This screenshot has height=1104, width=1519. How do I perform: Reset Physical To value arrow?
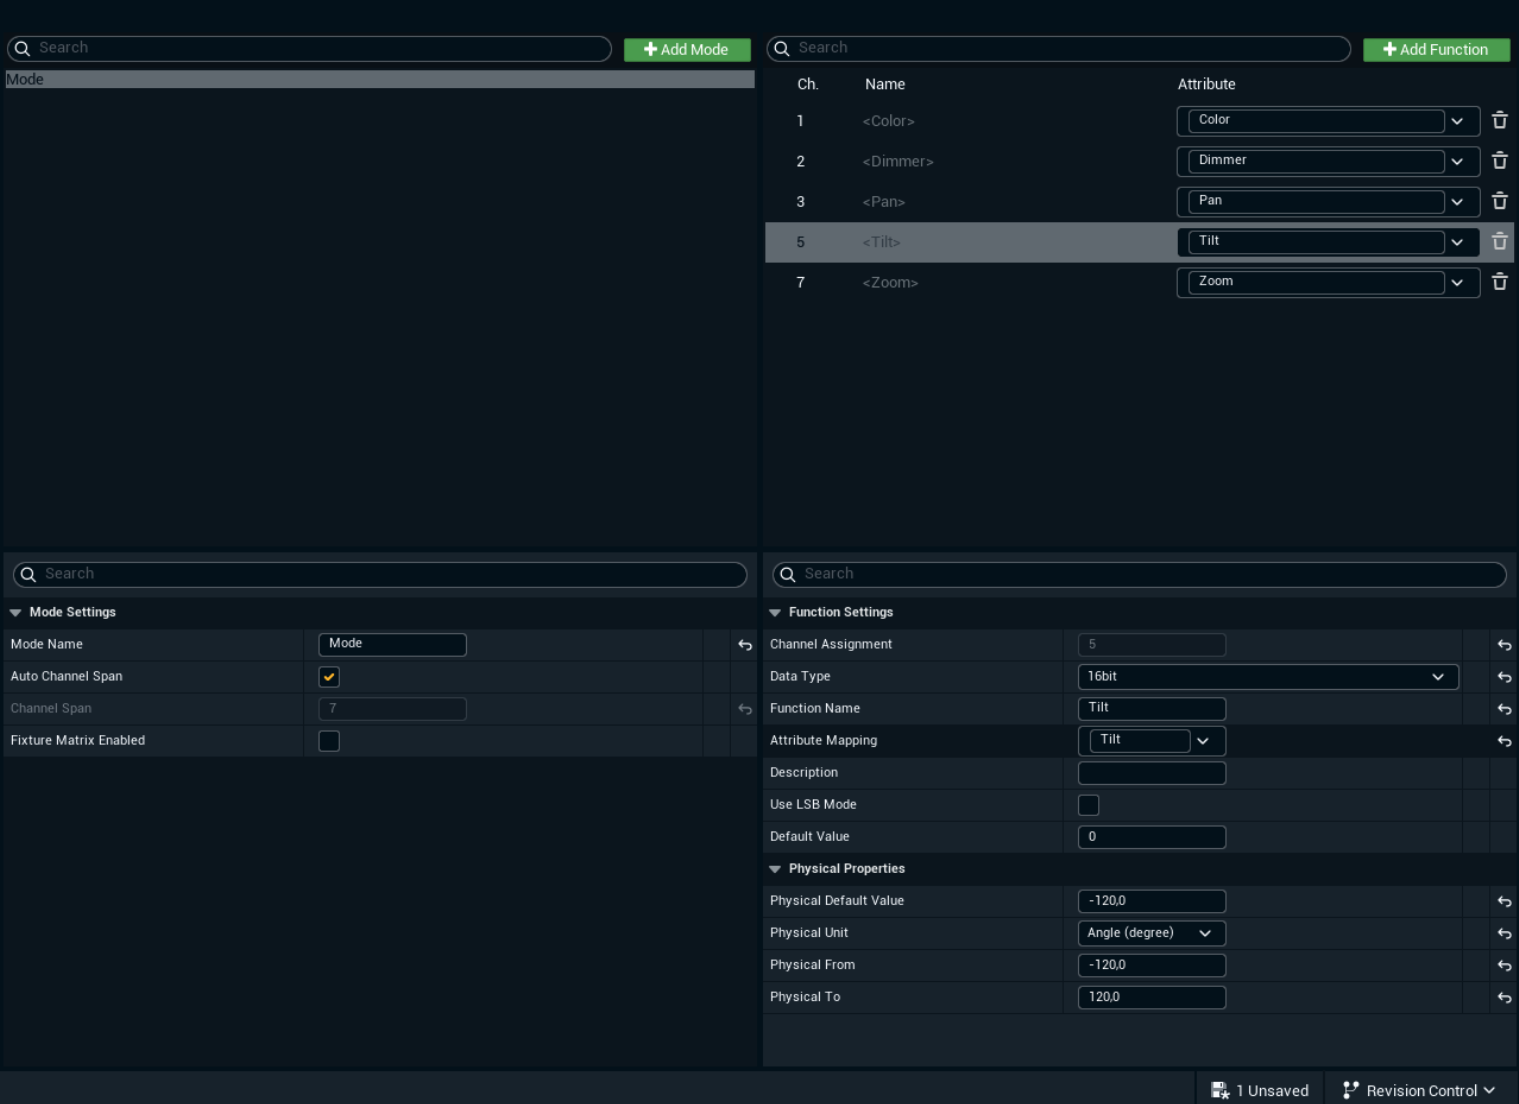1503,997
